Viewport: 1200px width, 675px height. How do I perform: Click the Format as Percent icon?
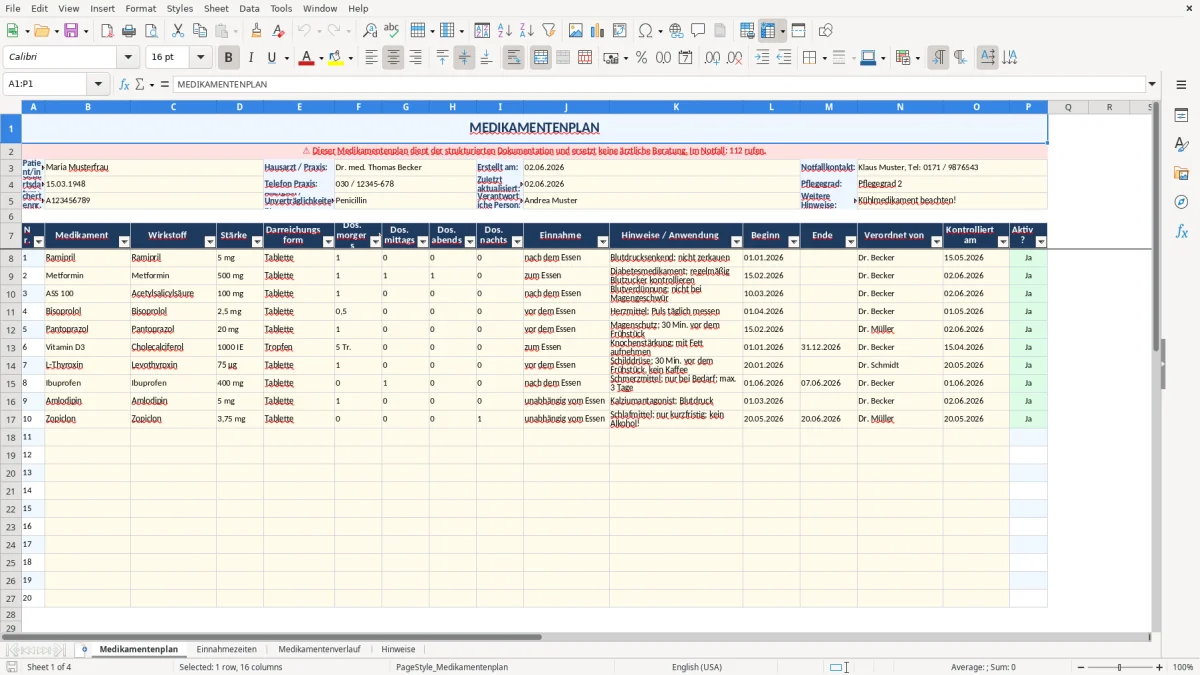[x=641, y=58]
